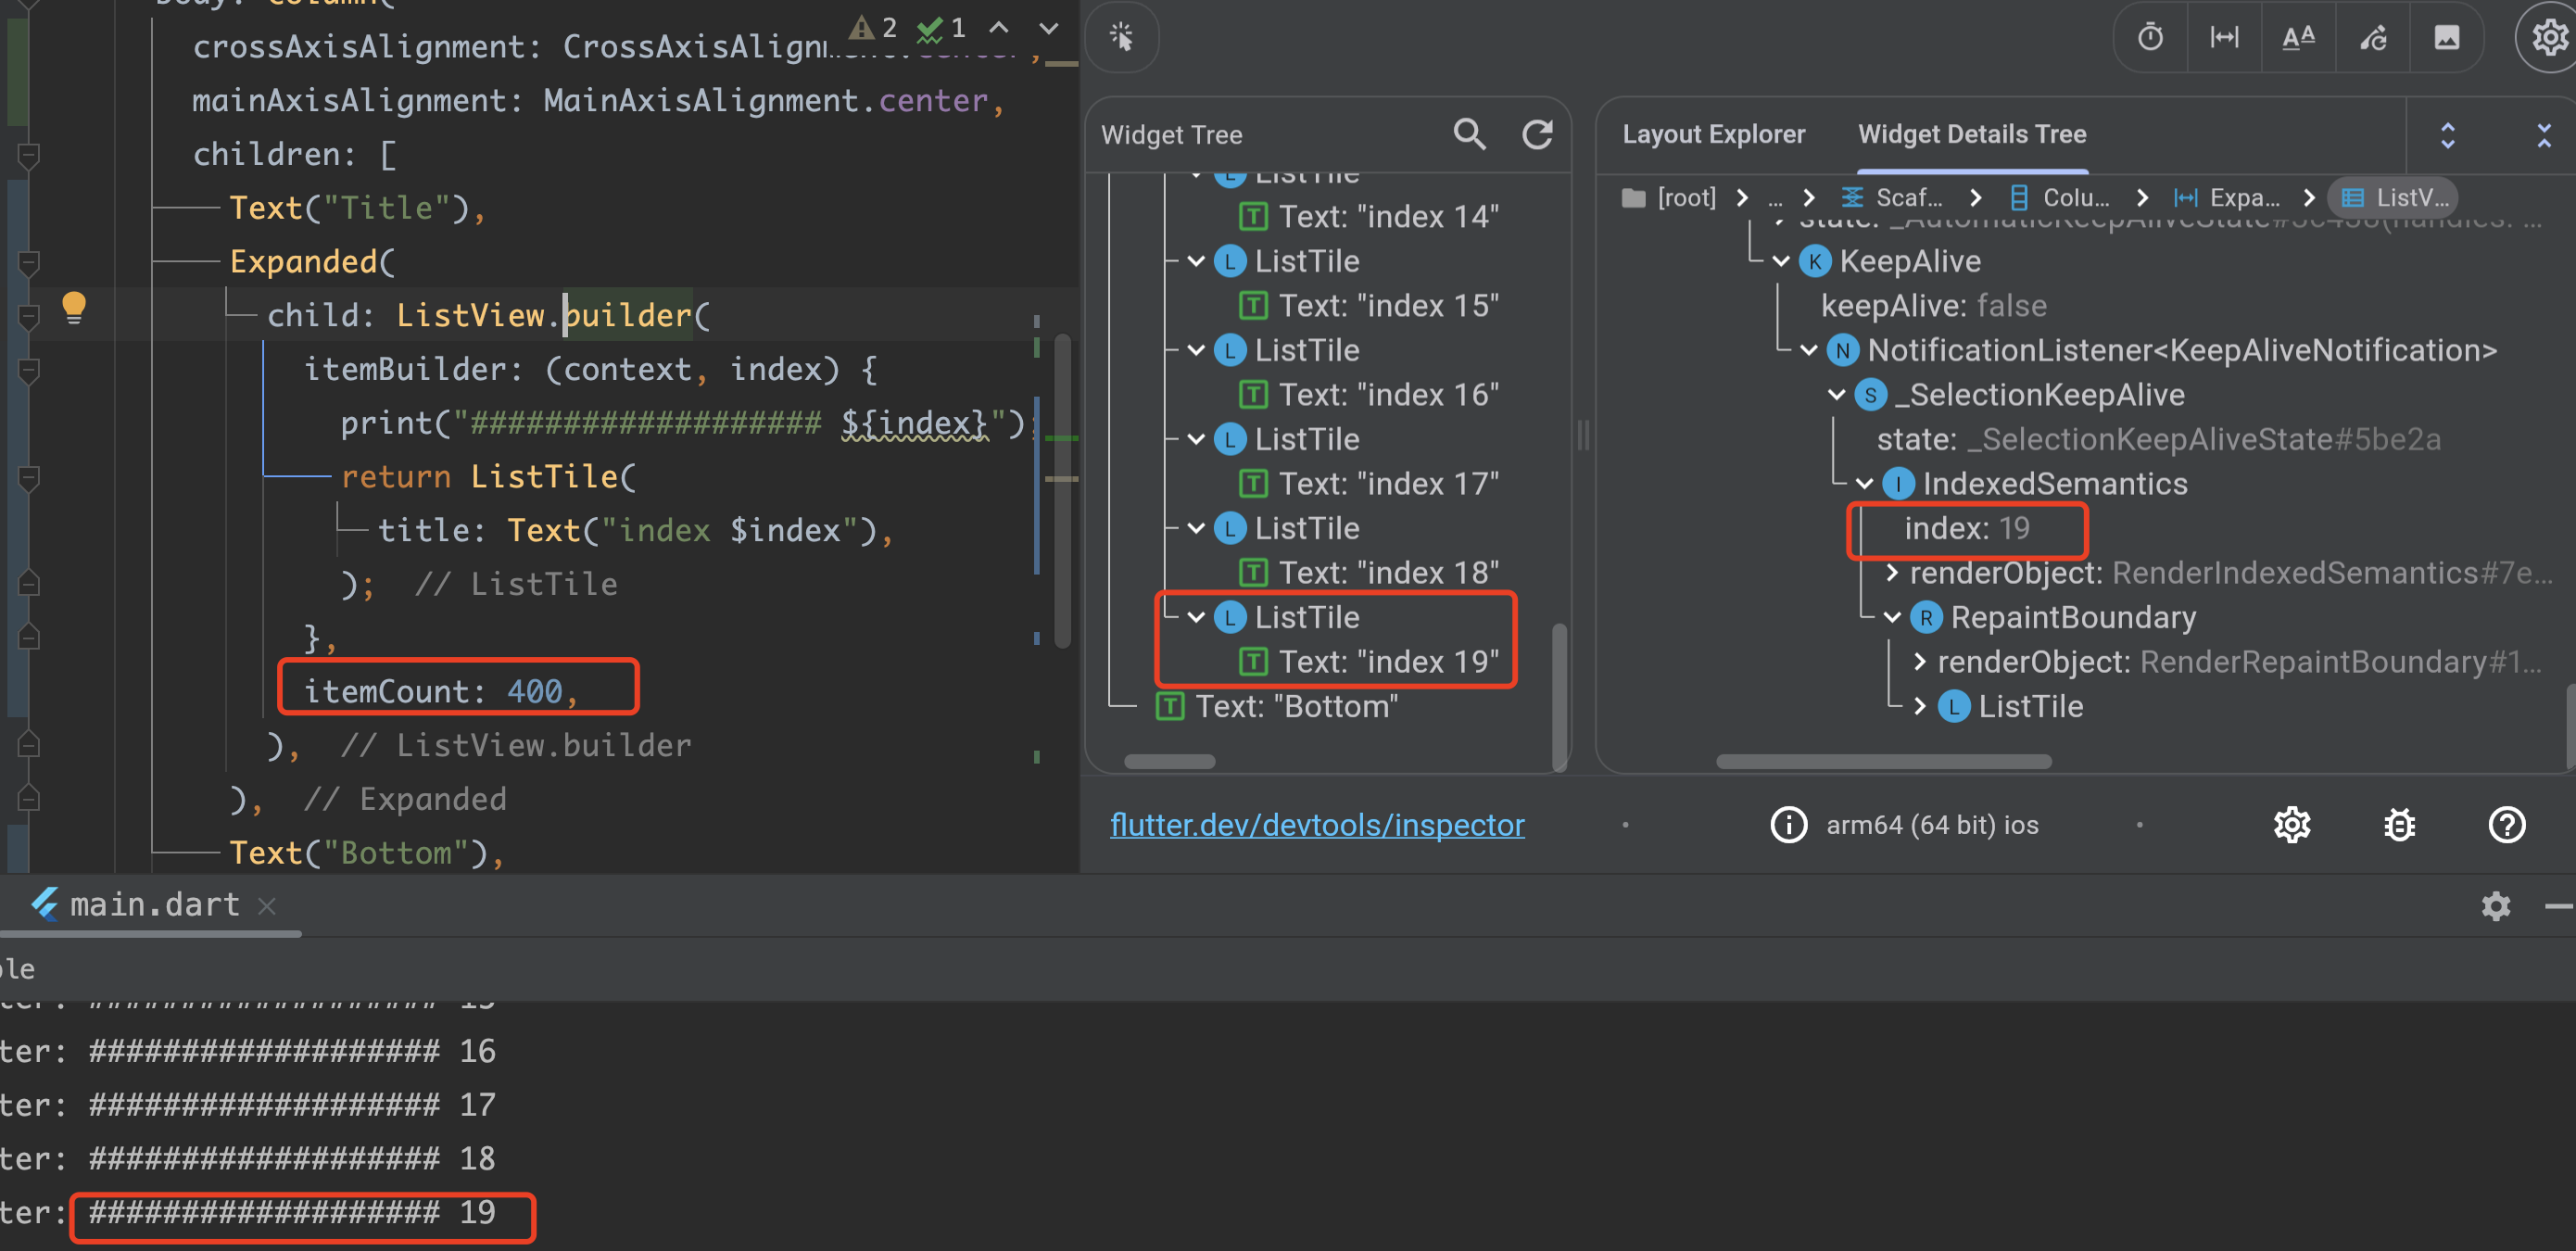Collapse ListTile containing index 17

coord(1196,439)
